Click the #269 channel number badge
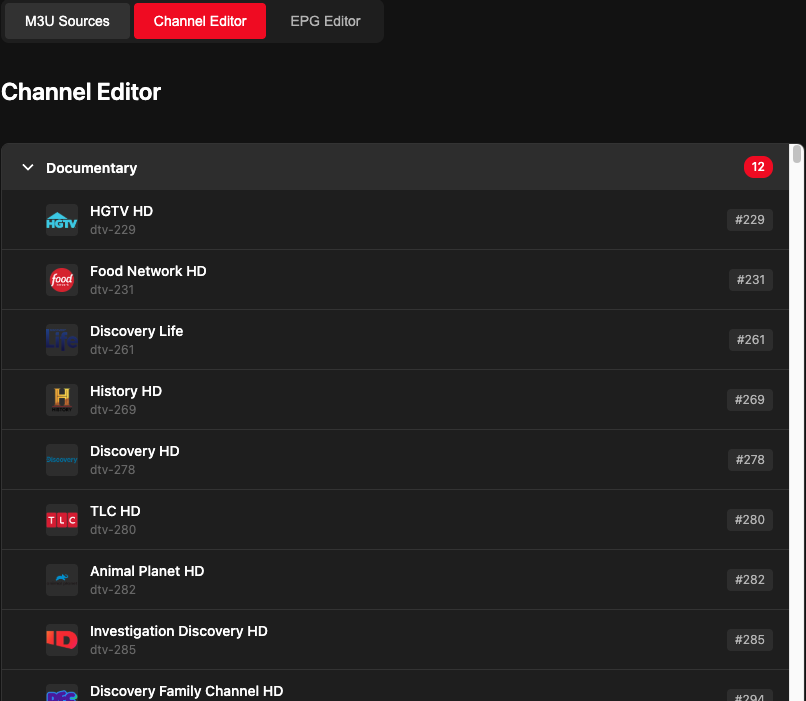 750,400
